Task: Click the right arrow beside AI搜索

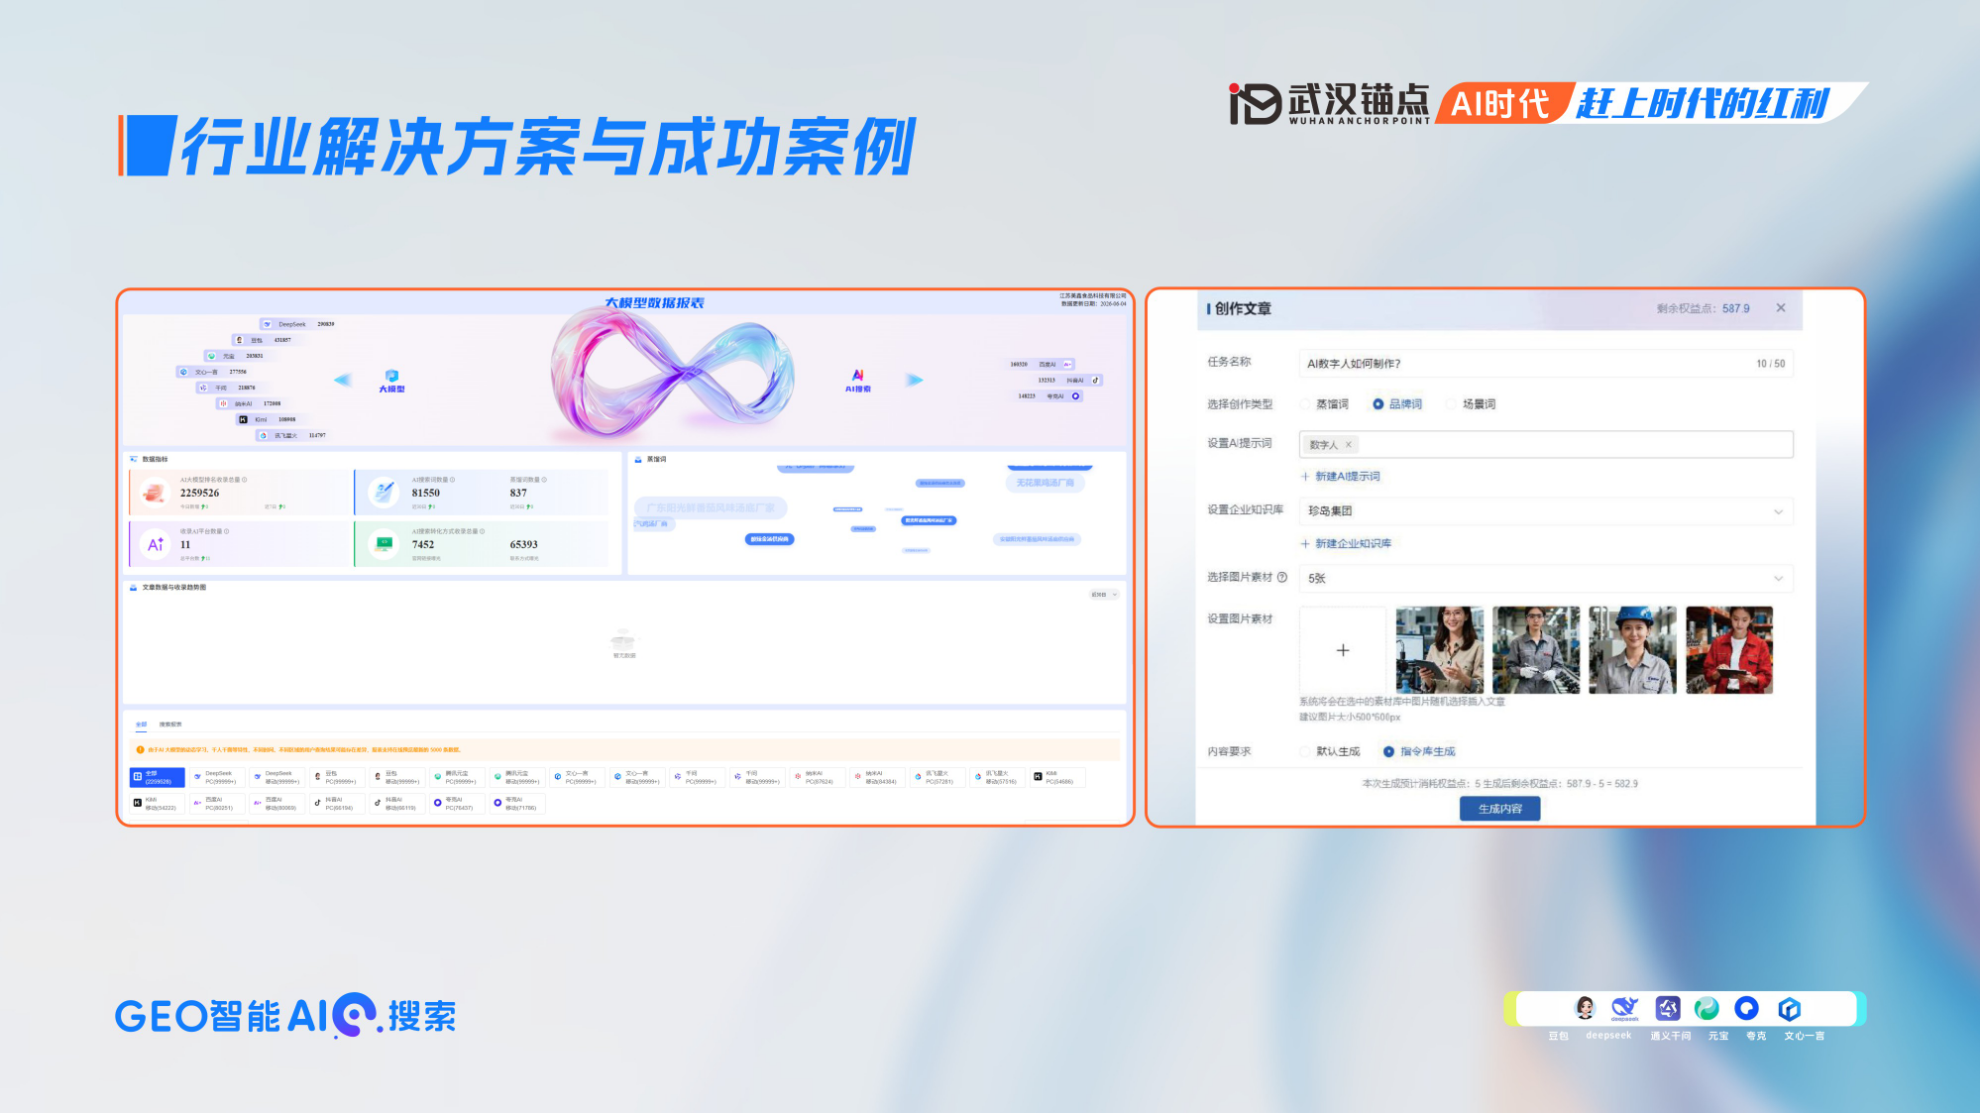Action: [x=915, y=380]
